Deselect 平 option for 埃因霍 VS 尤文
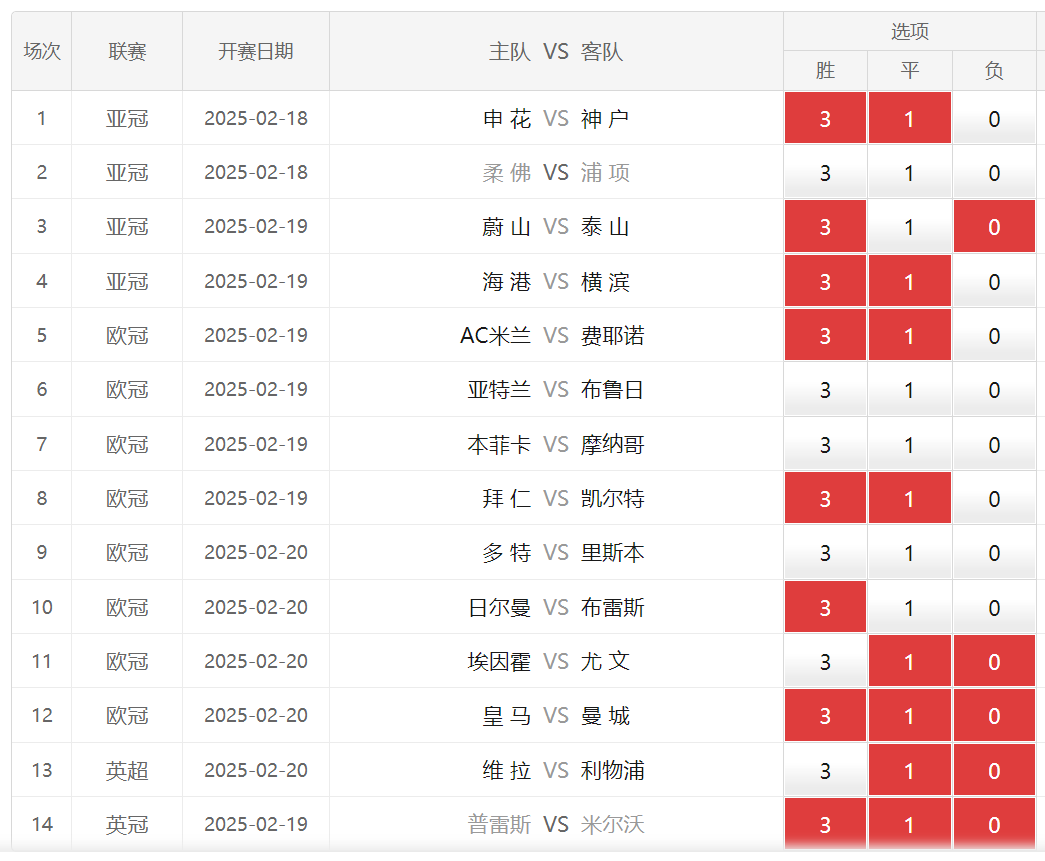The height and width of the screenshot is (861, 1045). coord(910,661)
